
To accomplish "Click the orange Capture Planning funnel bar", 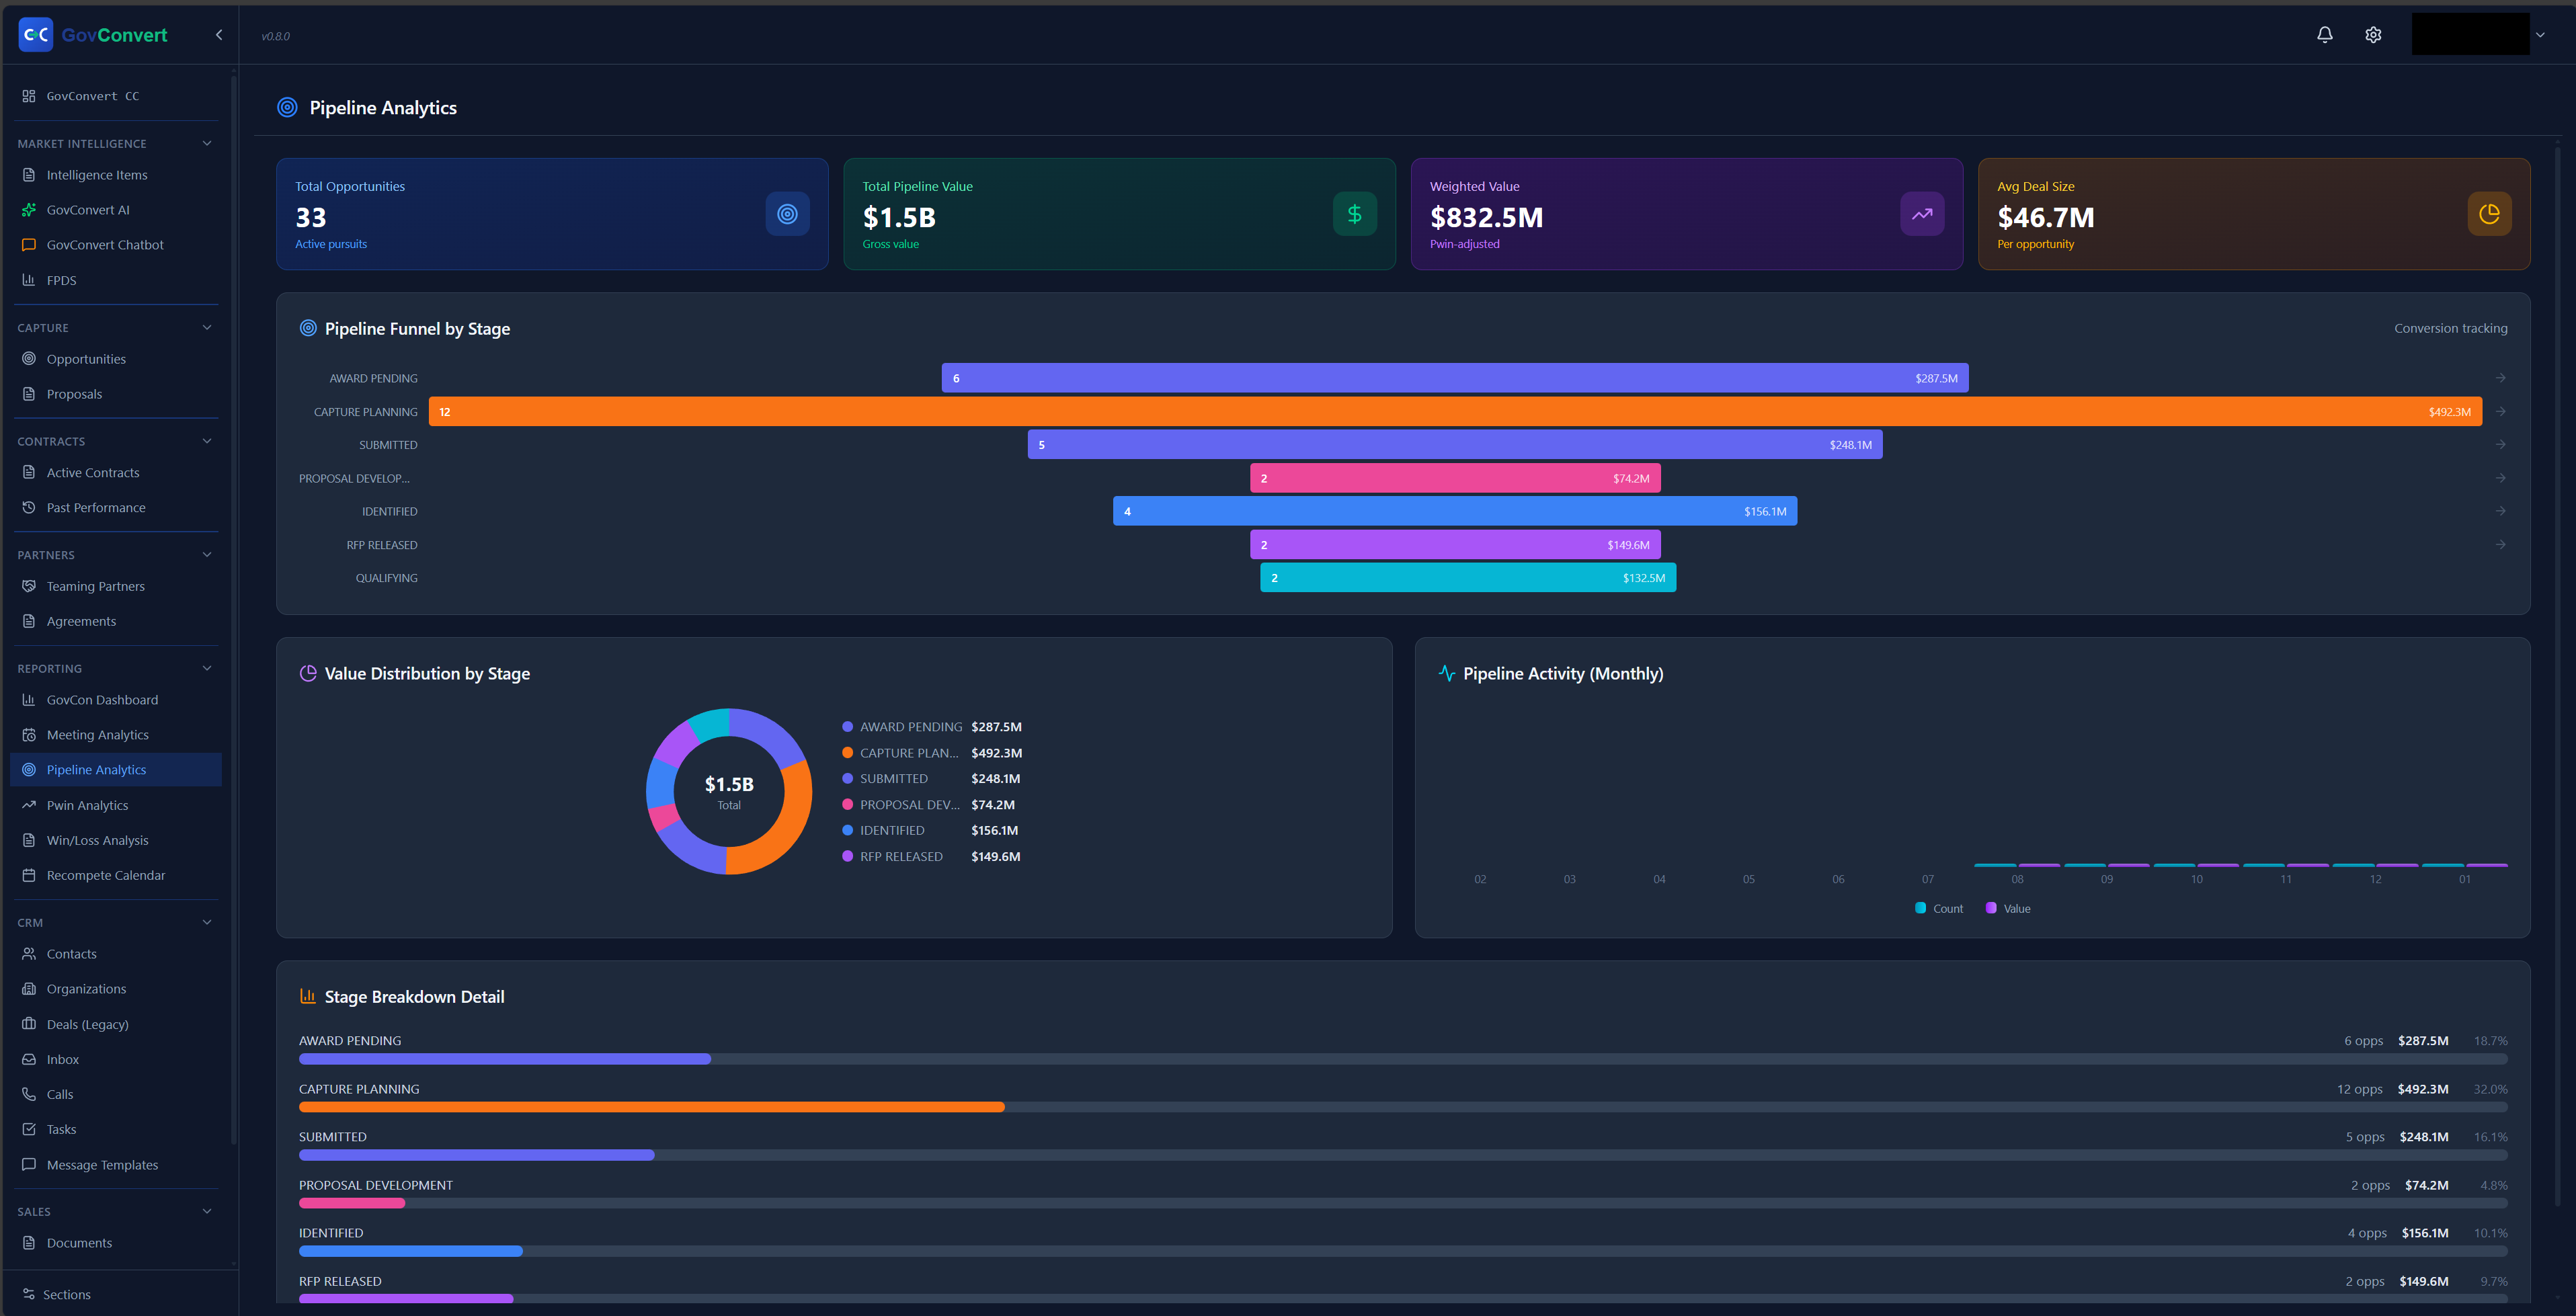I will pos(1455,412).
